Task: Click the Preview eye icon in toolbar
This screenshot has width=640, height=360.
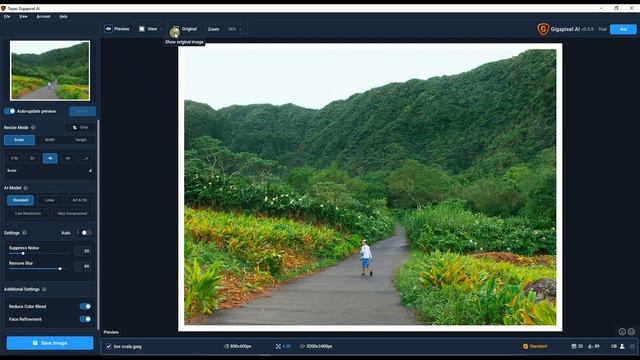Action: click(109, 29)
